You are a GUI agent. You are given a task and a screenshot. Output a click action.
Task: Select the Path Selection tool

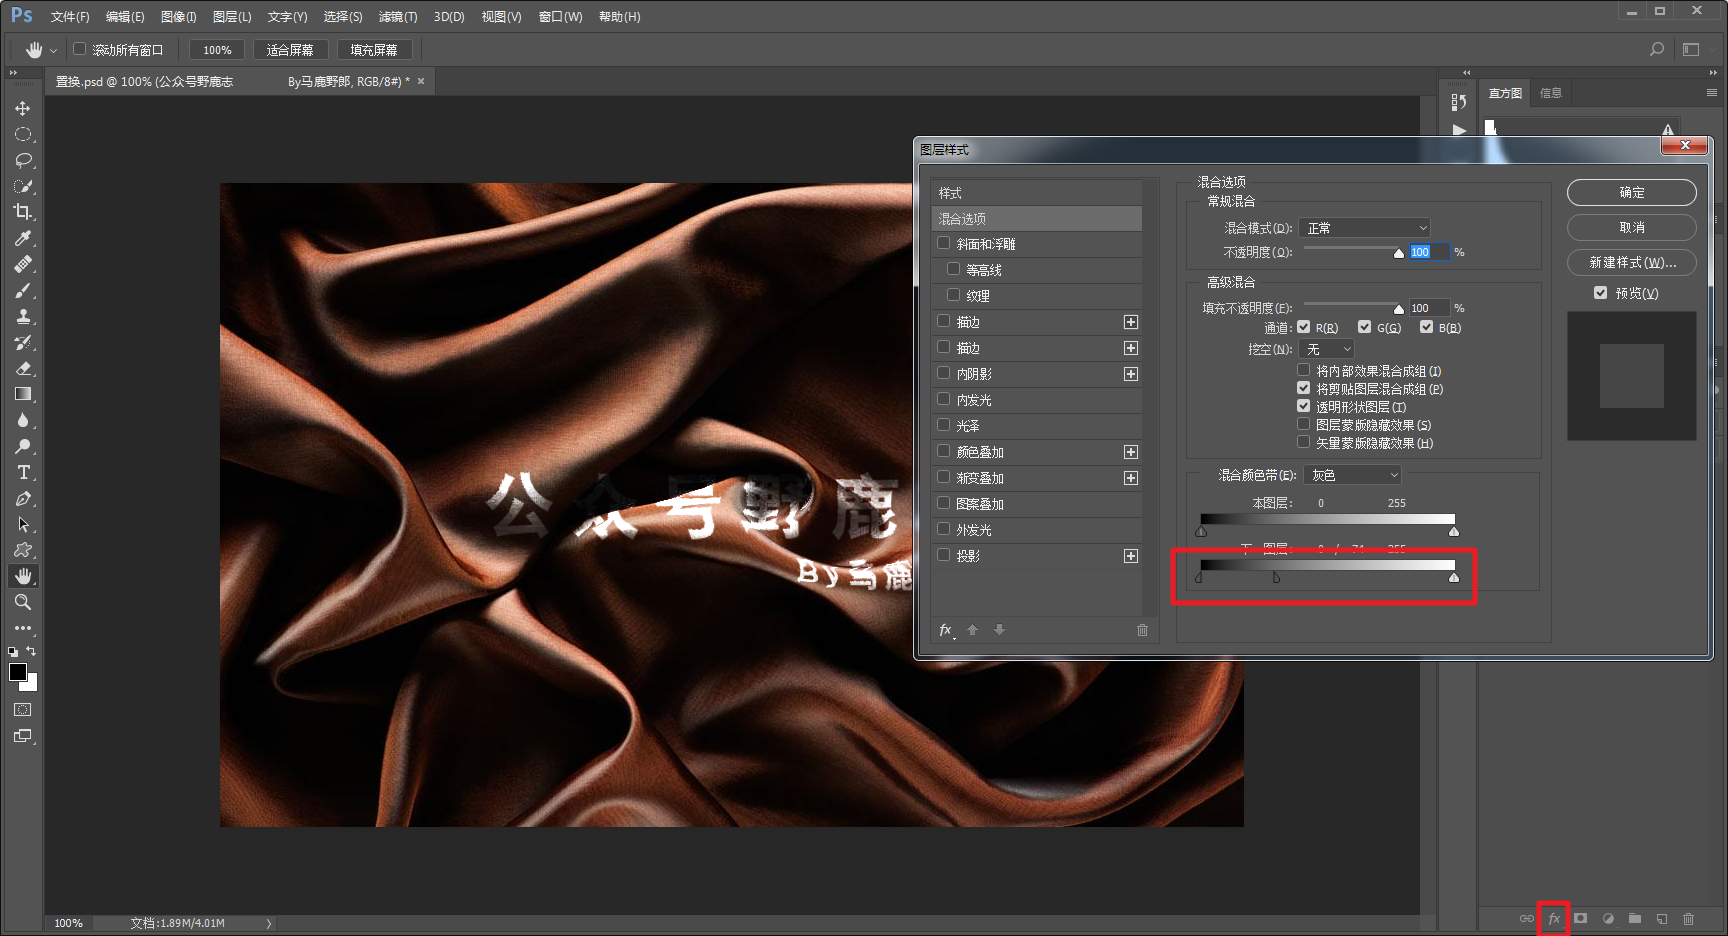(x=23, y=524)
